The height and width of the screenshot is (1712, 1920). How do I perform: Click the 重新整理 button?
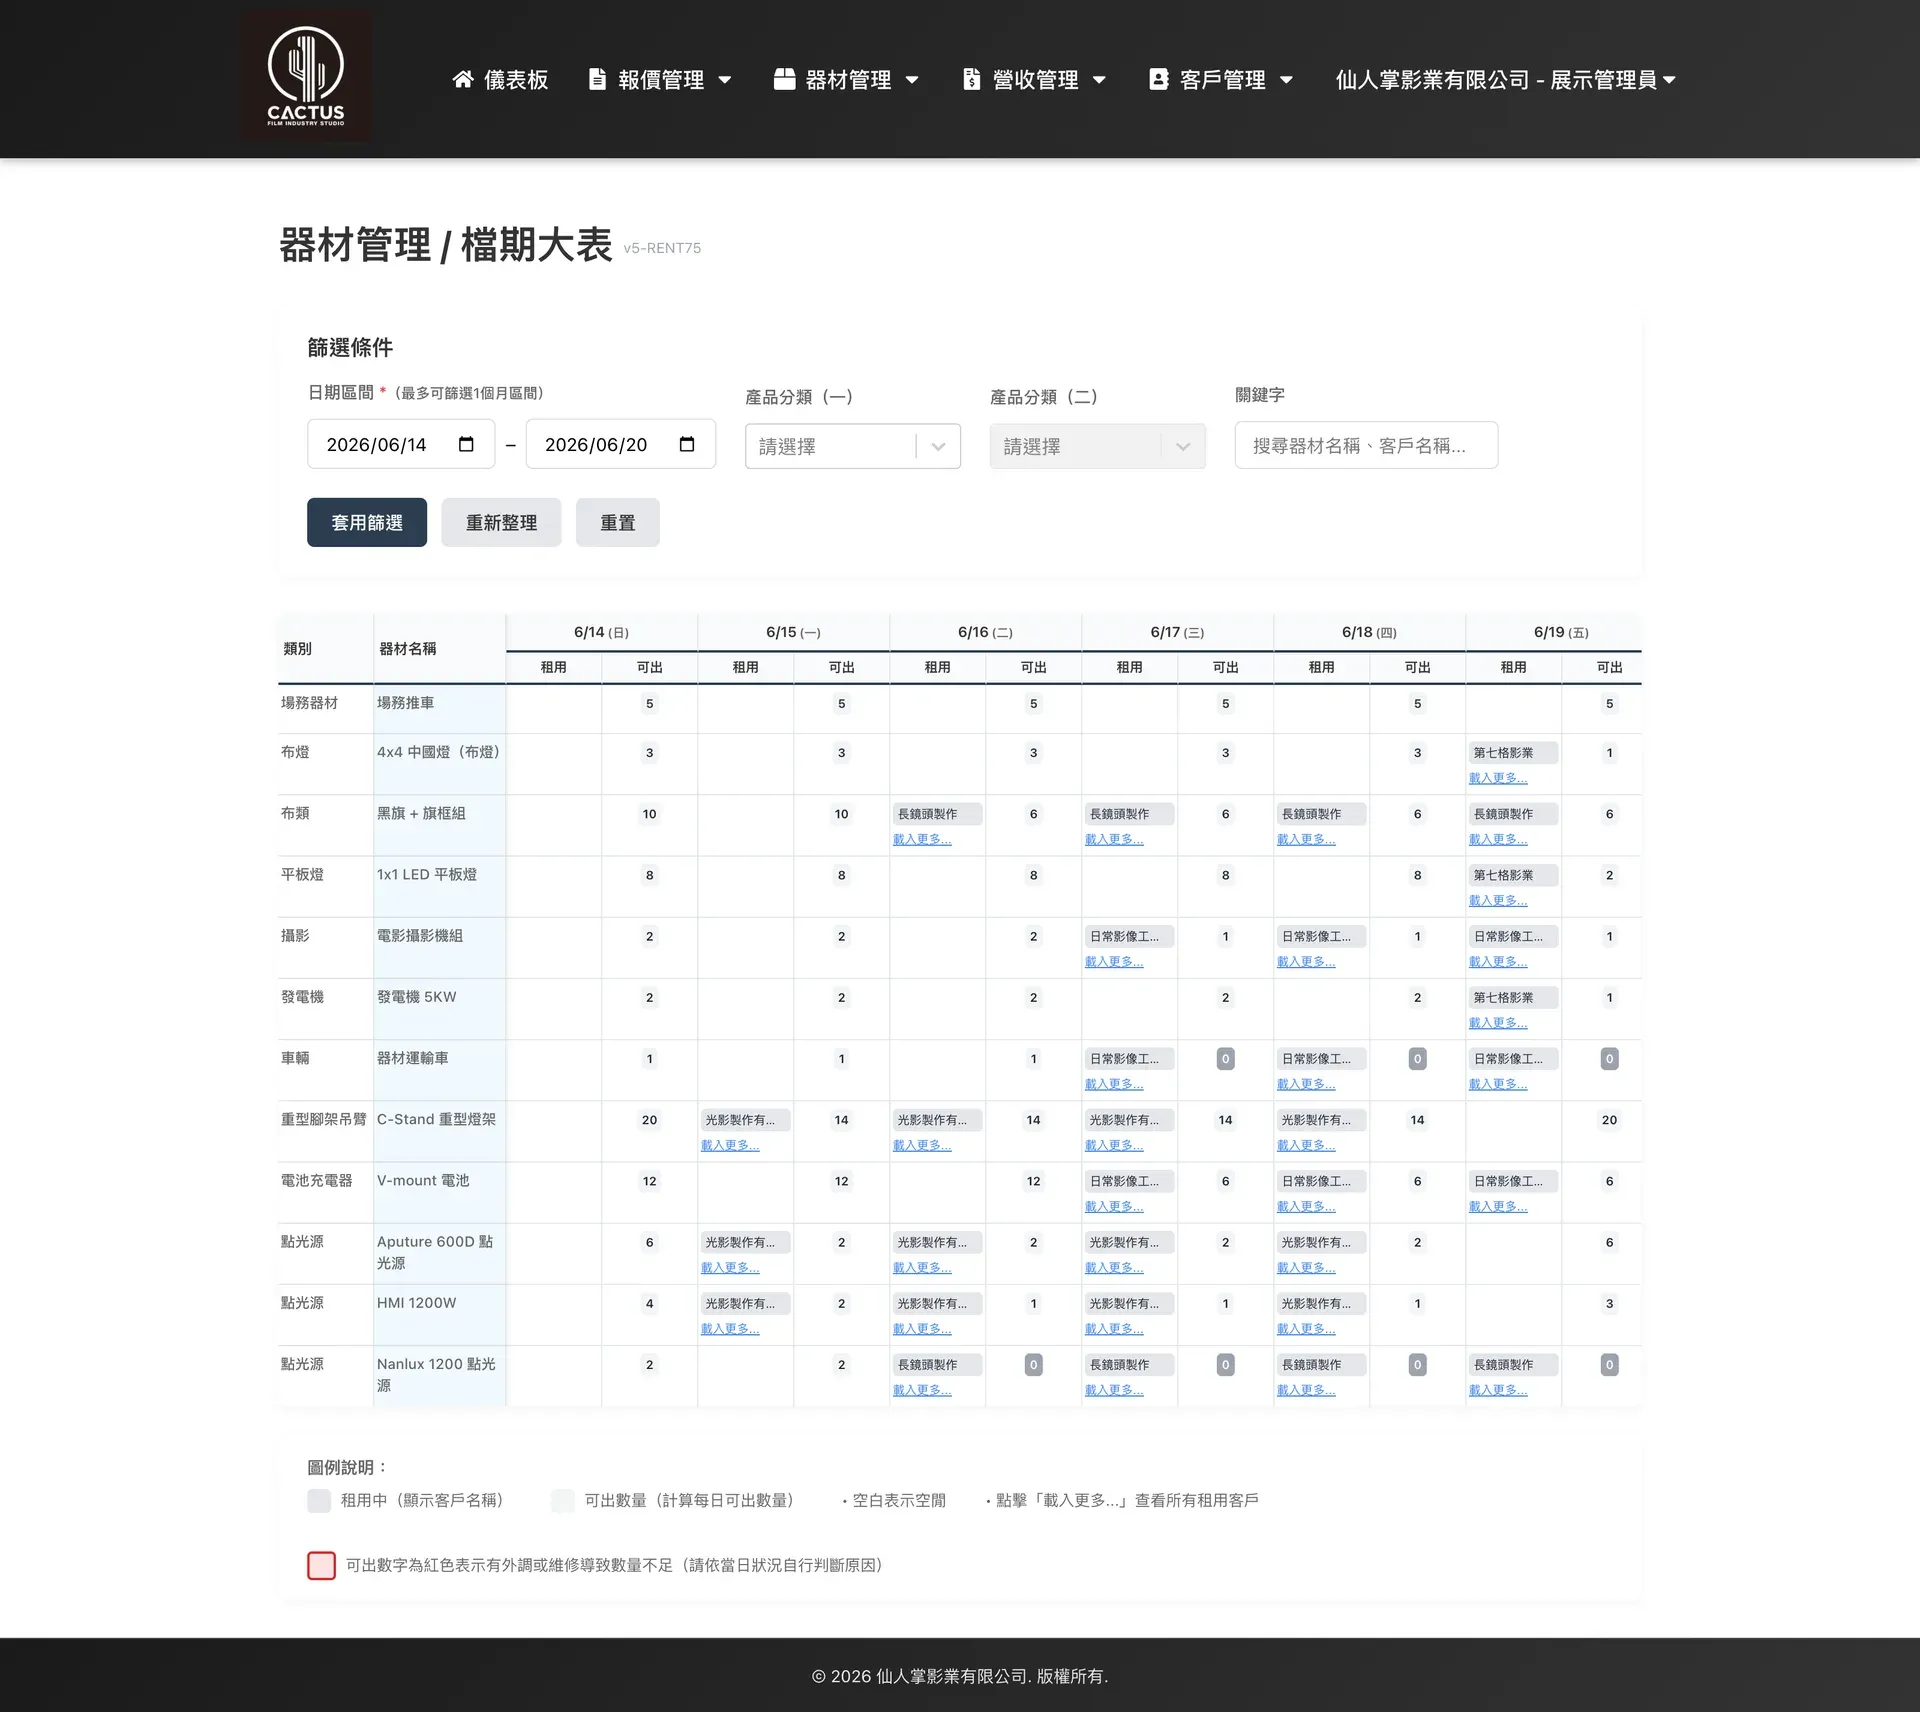point(501,522)
